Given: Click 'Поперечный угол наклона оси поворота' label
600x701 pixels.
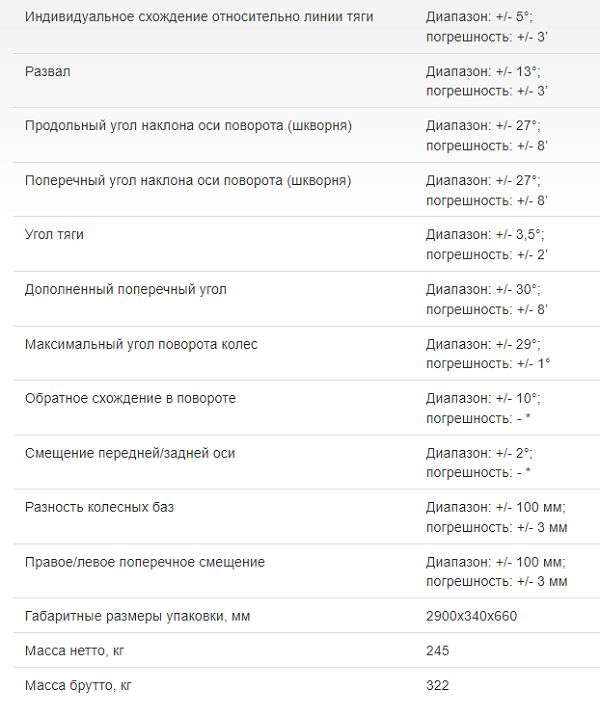Looking at the screenshot, I should click(x=188, y=181).
